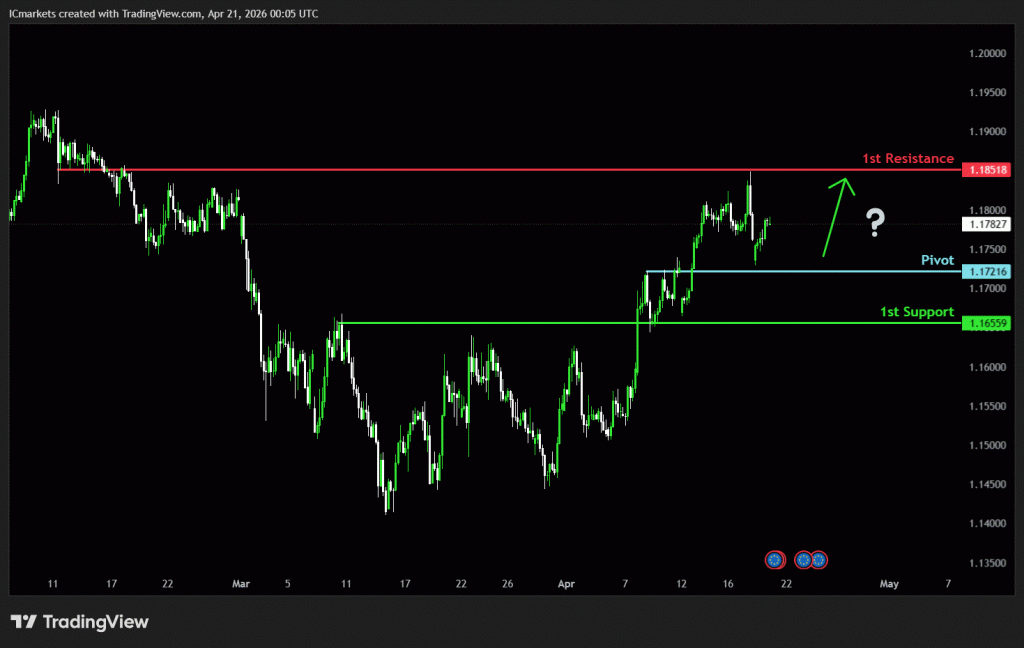This screenshot has height=648, width=1024.
Task: Open the rightmost economic event marker
Action: (818, 559)
